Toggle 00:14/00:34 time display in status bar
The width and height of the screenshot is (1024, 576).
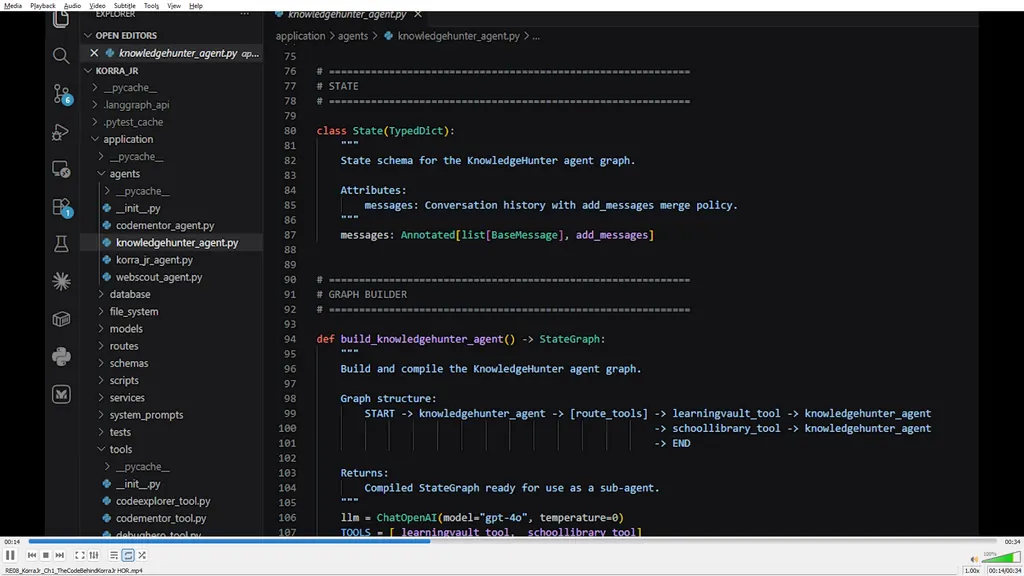1004,570
